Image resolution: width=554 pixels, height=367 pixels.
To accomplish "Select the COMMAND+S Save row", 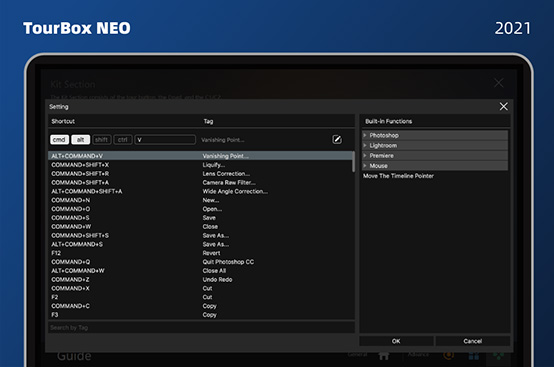I will pyautogui.click(x=200, y=218).
